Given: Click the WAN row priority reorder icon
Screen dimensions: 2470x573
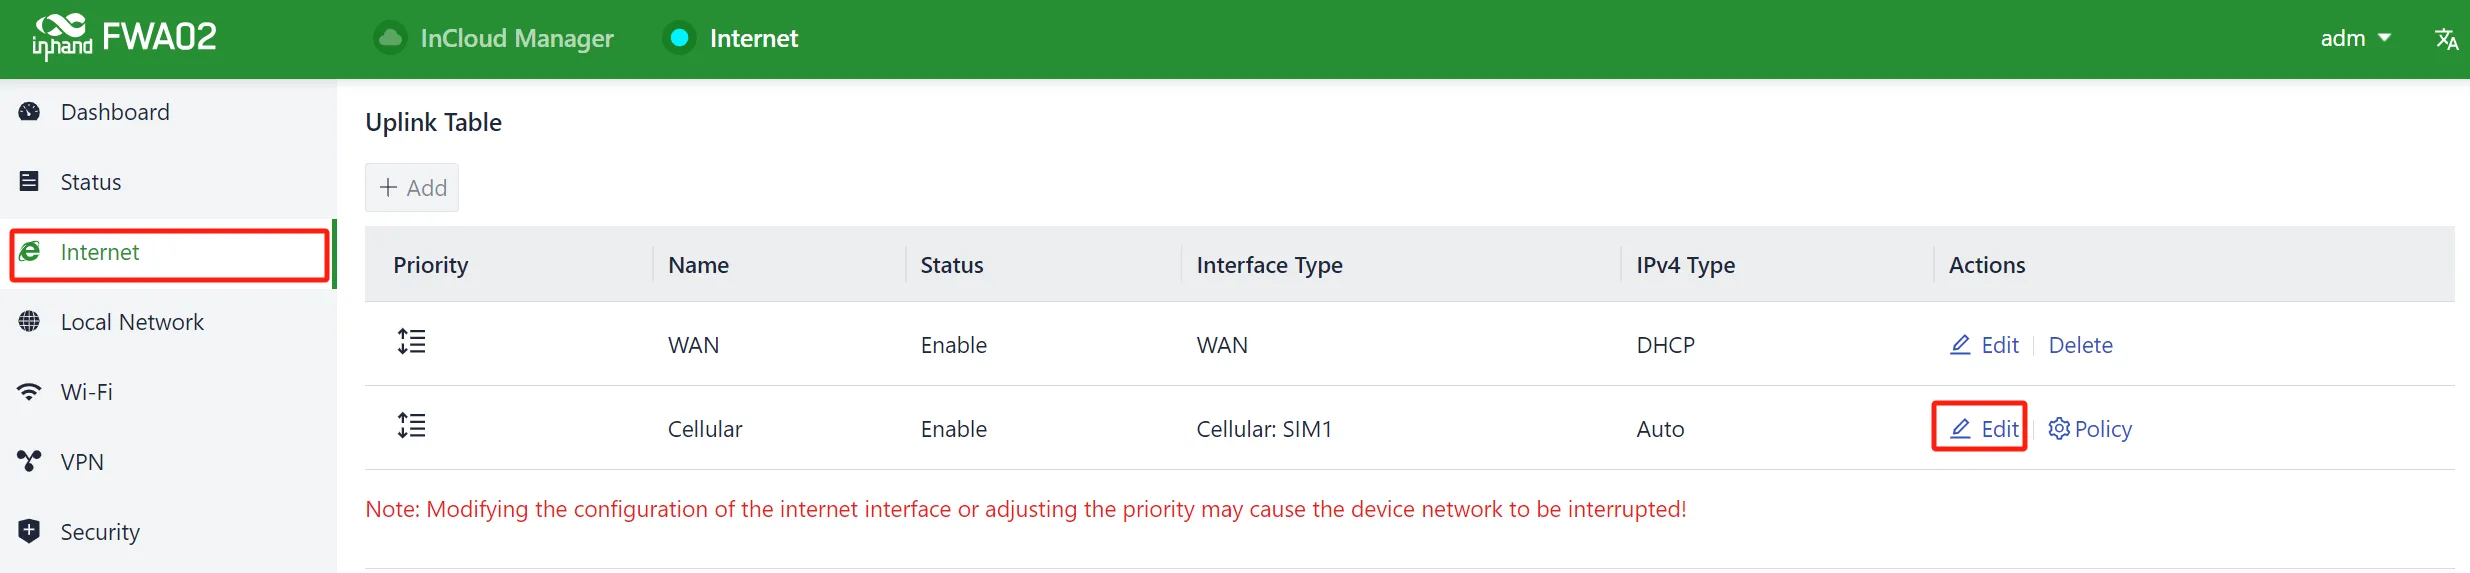Looking at the screenshot, I should (x=411, y=342).
